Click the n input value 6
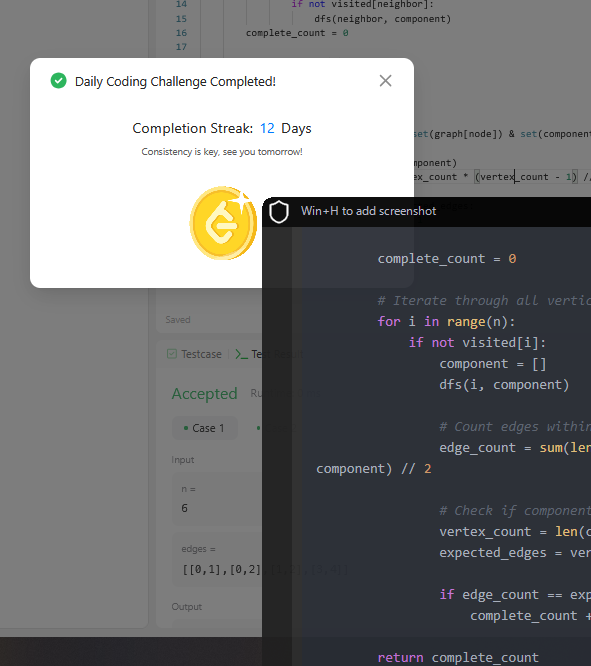The image size is (591, 666). [x=184, y=508]
